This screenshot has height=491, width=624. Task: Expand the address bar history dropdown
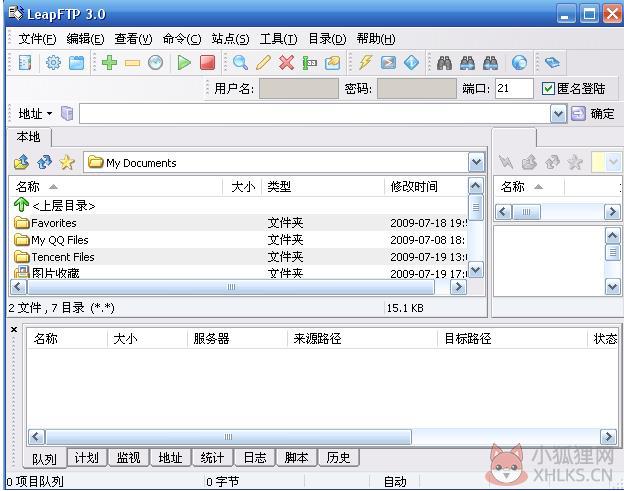point(558,114)
